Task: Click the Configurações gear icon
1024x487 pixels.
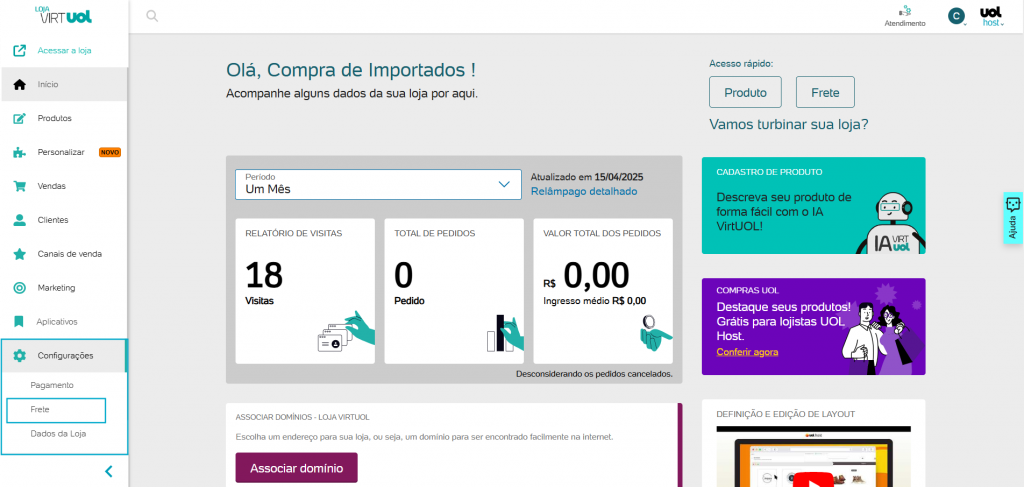Action: tap(20, 356)
